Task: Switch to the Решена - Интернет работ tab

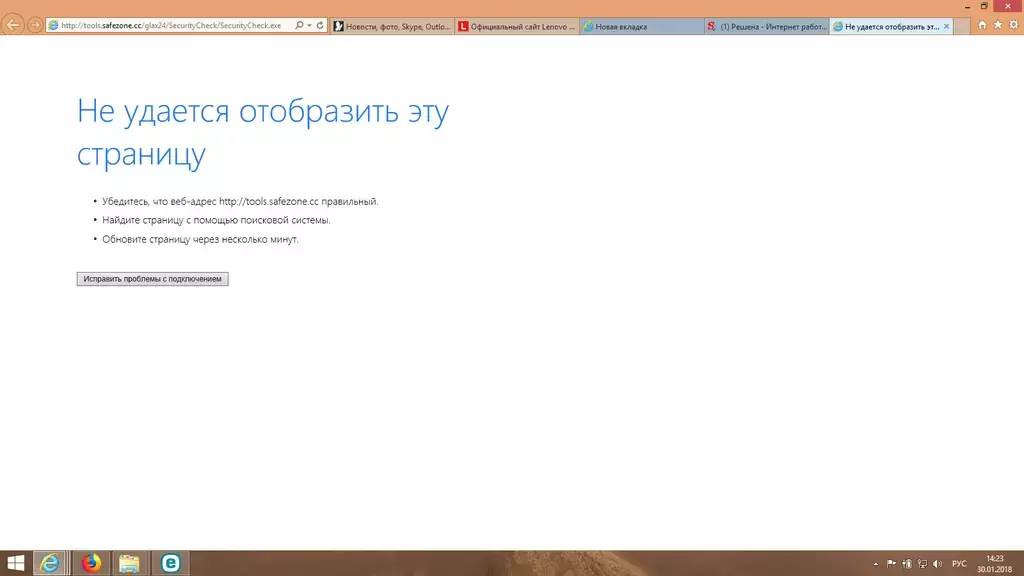Action: point(766,26)
